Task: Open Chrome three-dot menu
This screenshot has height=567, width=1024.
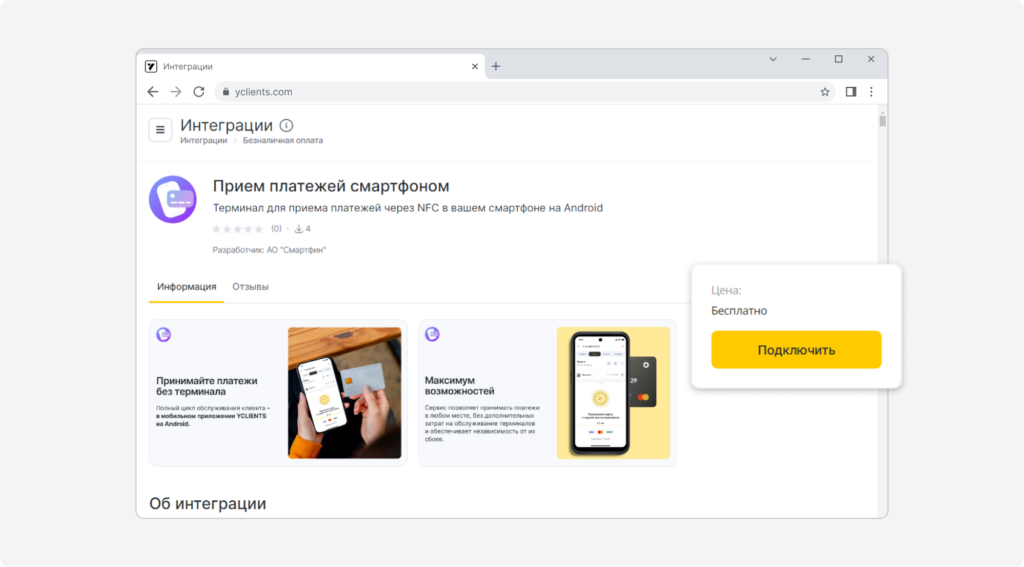Action: click(x=871, y=92)
